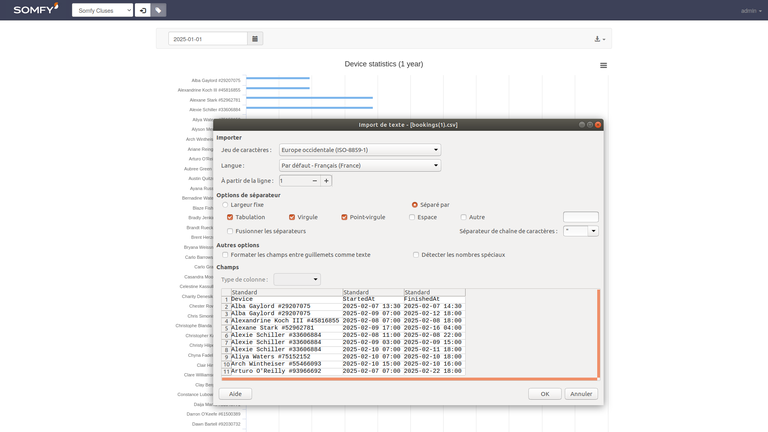
Task: Click the tag icon button
Action: 158,10
